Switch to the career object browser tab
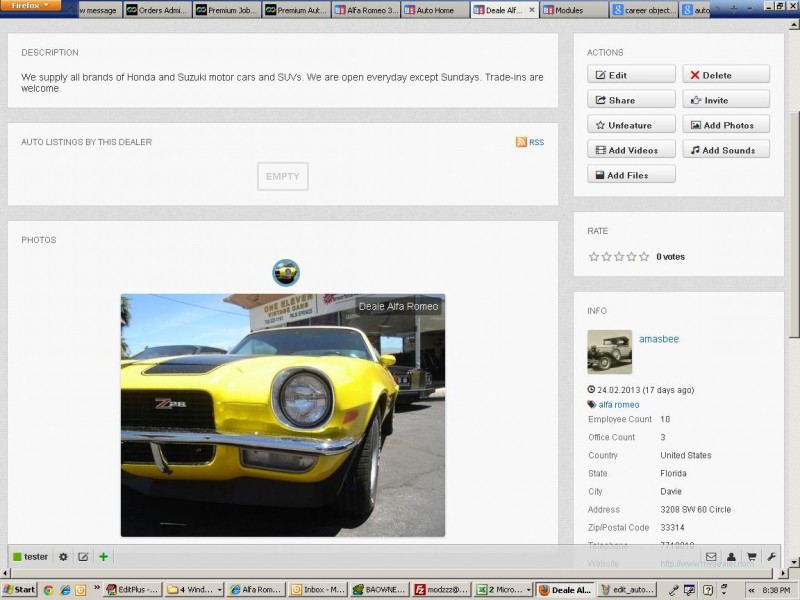This screenshot has height=600, width=800. 644,10
